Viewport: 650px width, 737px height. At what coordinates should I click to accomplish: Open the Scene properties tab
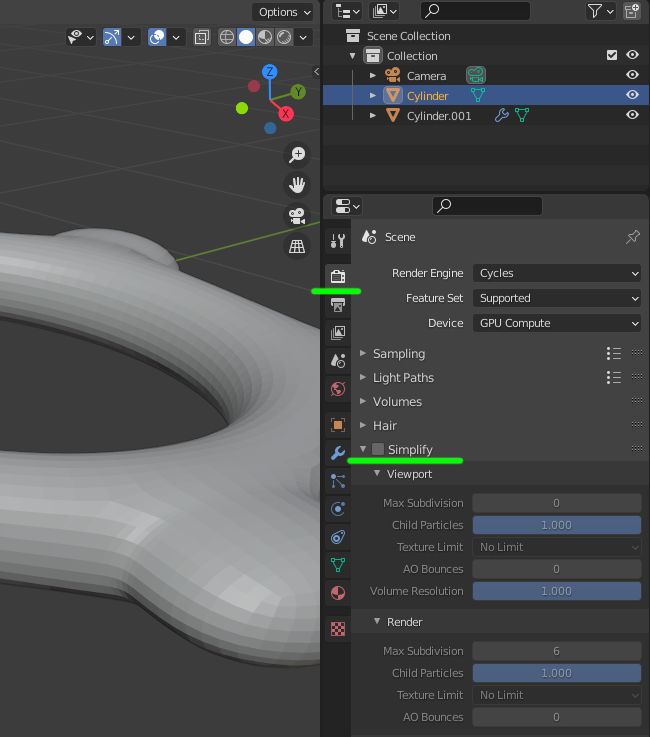(338, 361)
